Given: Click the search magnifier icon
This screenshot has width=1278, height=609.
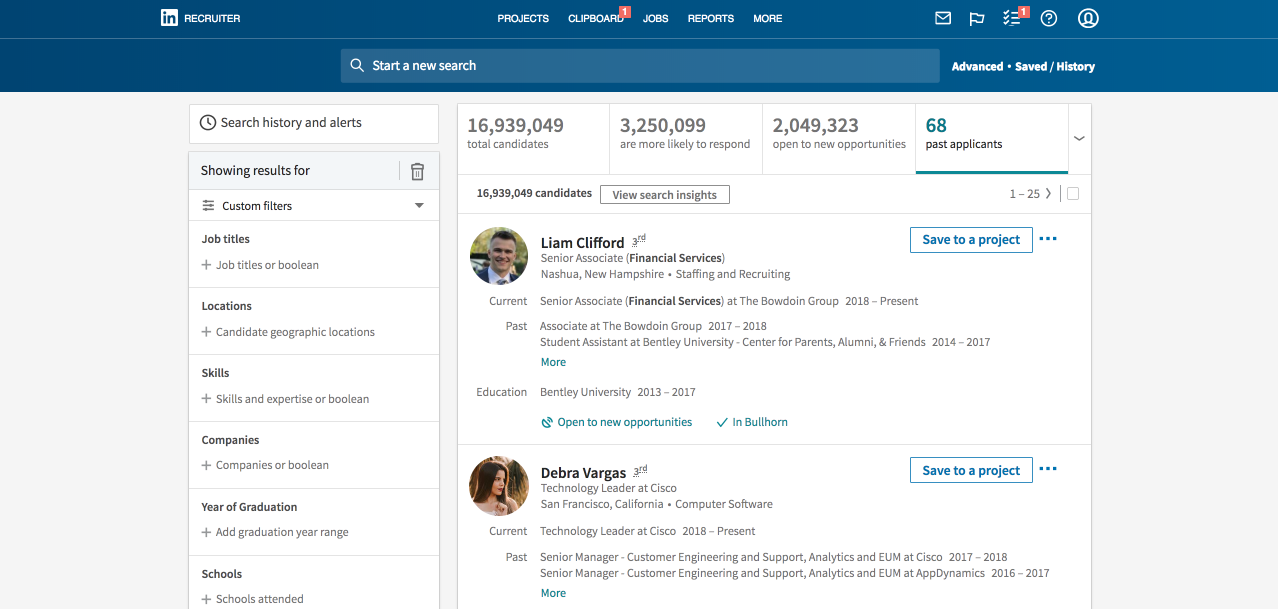Looking at the screenshot, I should click(x=357, y=66).
